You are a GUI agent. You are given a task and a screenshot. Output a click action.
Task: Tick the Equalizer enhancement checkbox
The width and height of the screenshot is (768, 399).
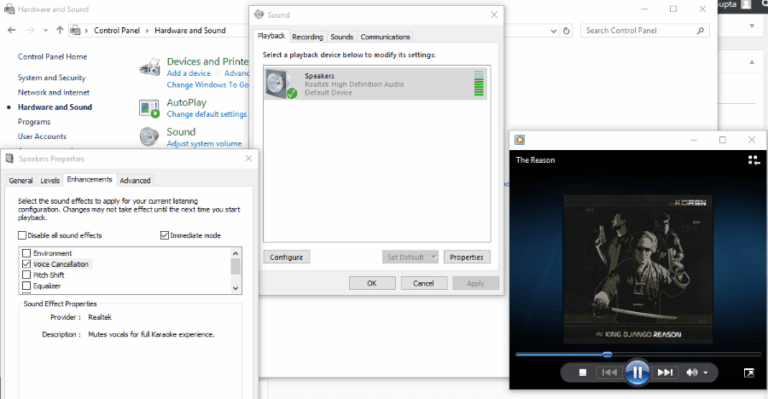coord(26,286)
